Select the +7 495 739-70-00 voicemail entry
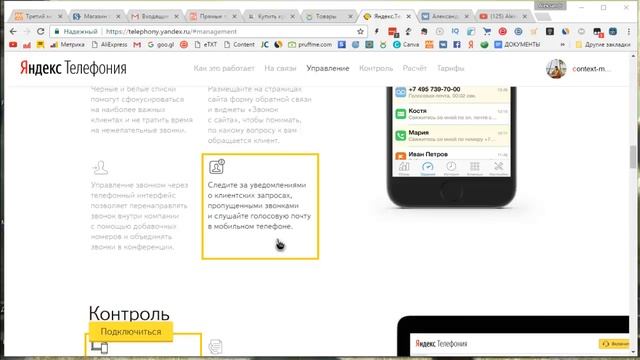640x360 pixels. coord(451,93)
